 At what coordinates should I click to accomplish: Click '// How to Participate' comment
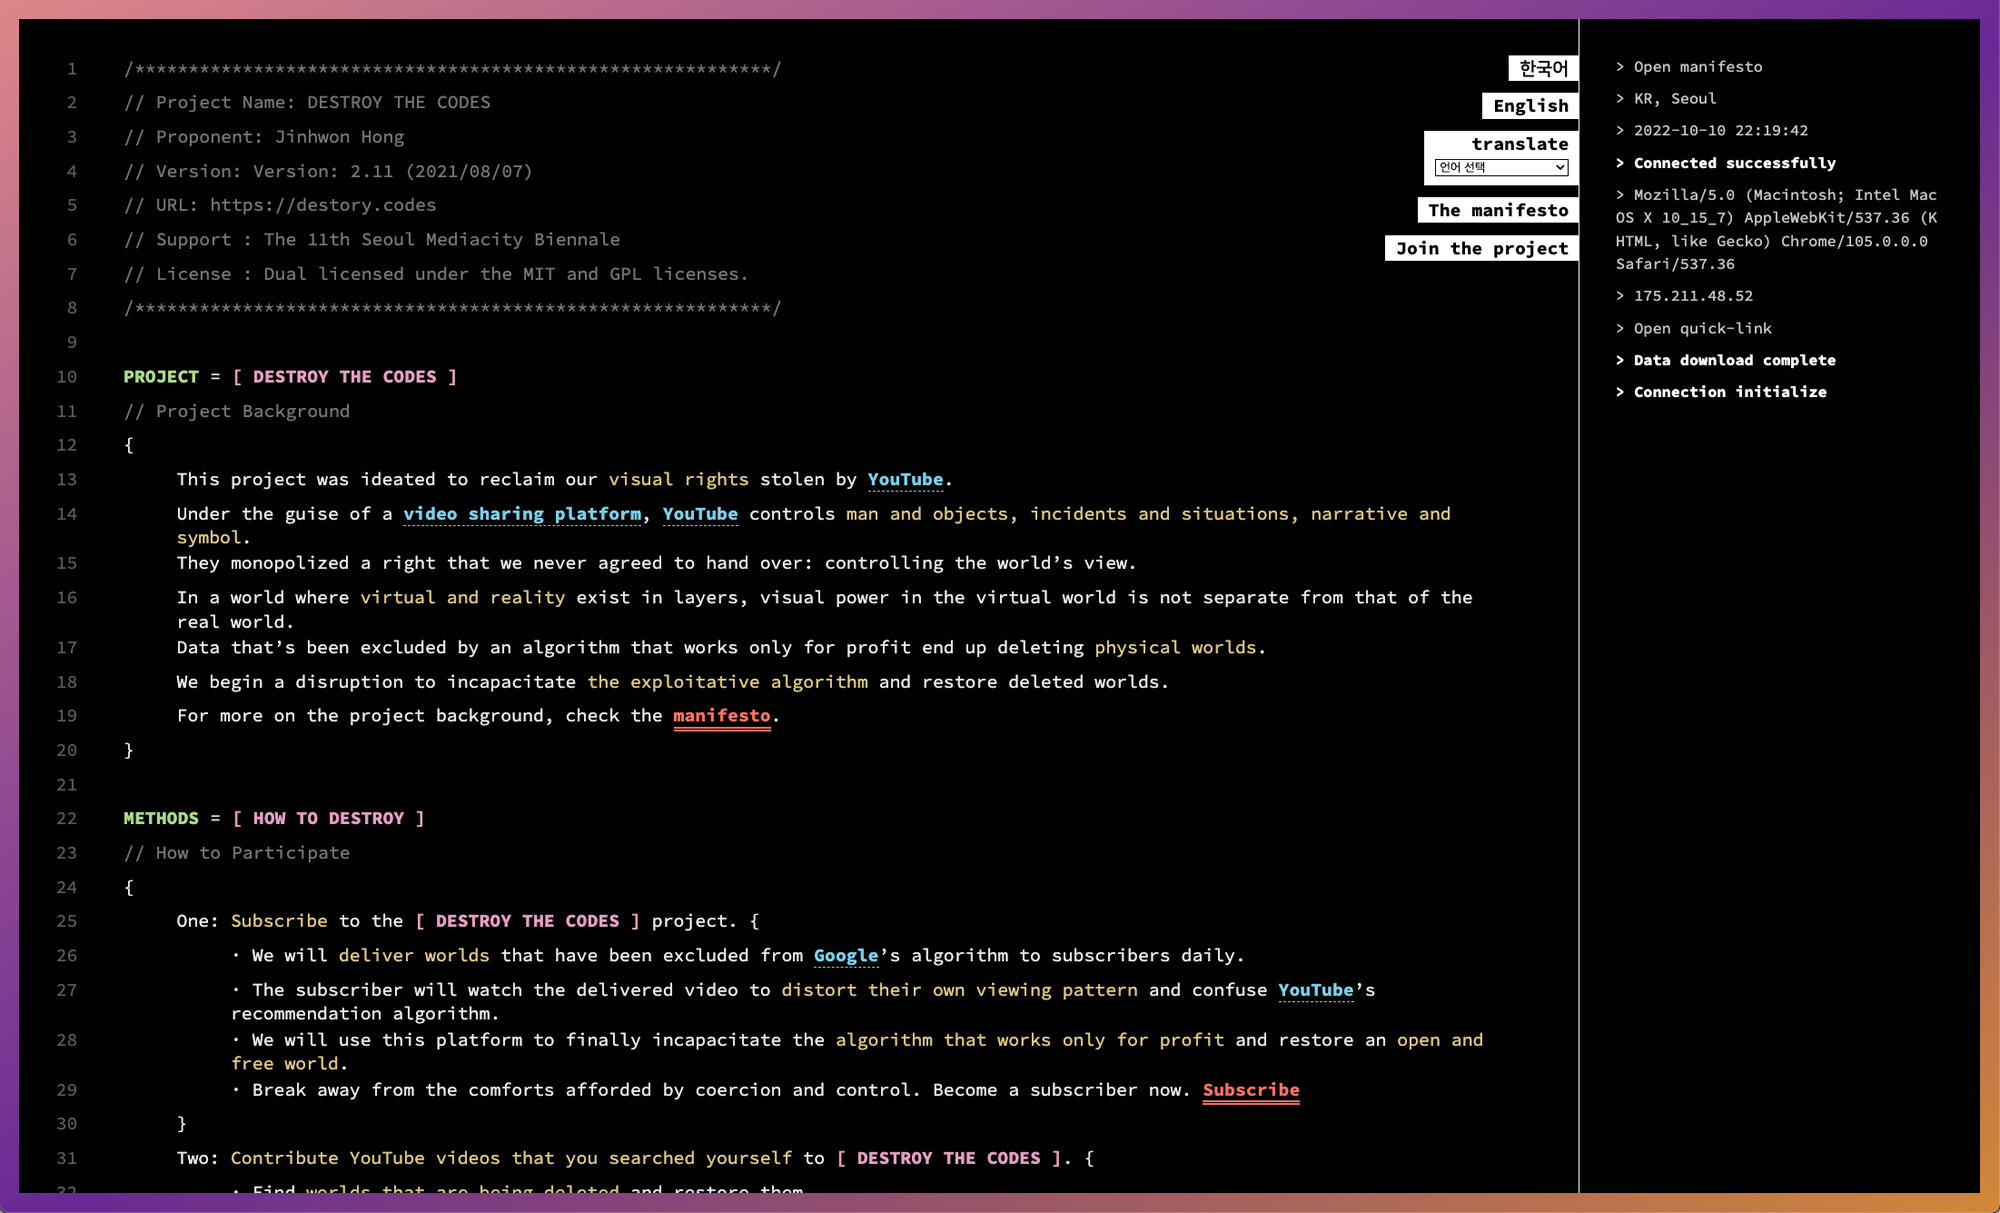coord(237,853)
